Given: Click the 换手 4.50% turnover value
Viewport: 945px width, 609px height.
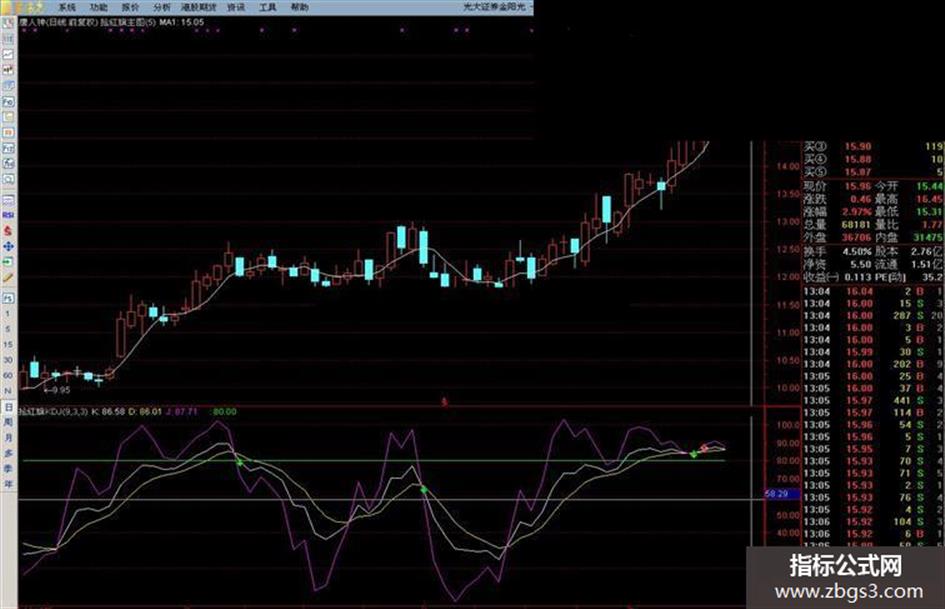Looking at the screenshot, I should point(857,251).
